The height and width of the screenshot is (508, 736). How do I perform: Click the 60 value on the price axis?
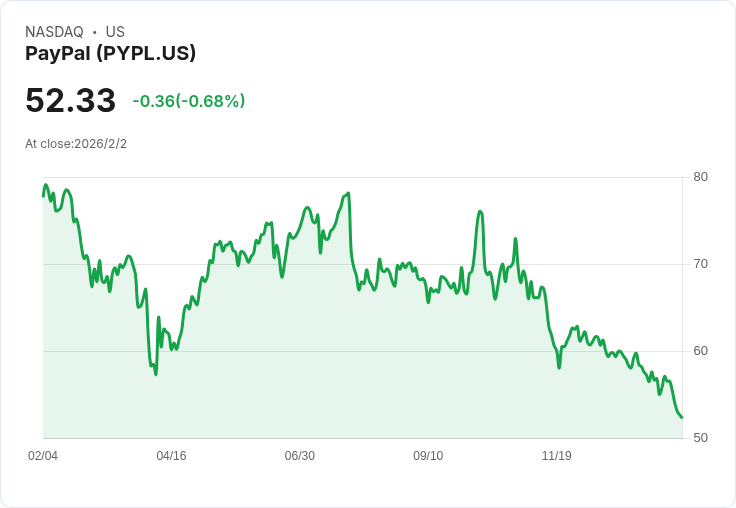coord(700,351)
